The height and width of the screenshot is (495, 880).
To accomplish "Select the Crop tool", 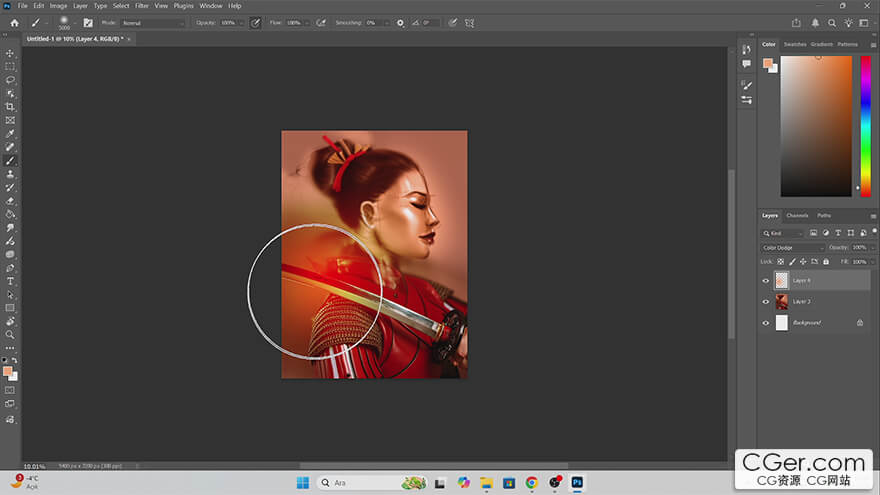I will [10, 107].
